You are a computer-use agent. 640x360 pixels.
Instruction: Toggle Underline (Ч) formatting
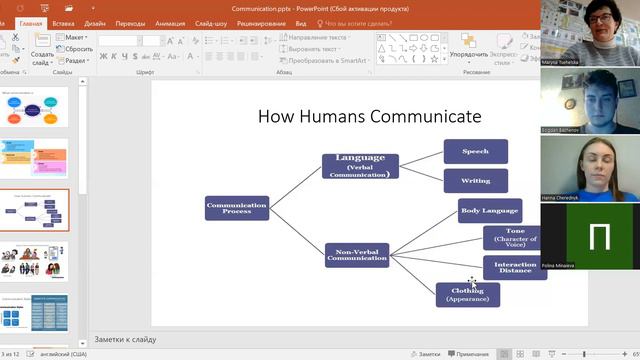(x=124, y=56)
